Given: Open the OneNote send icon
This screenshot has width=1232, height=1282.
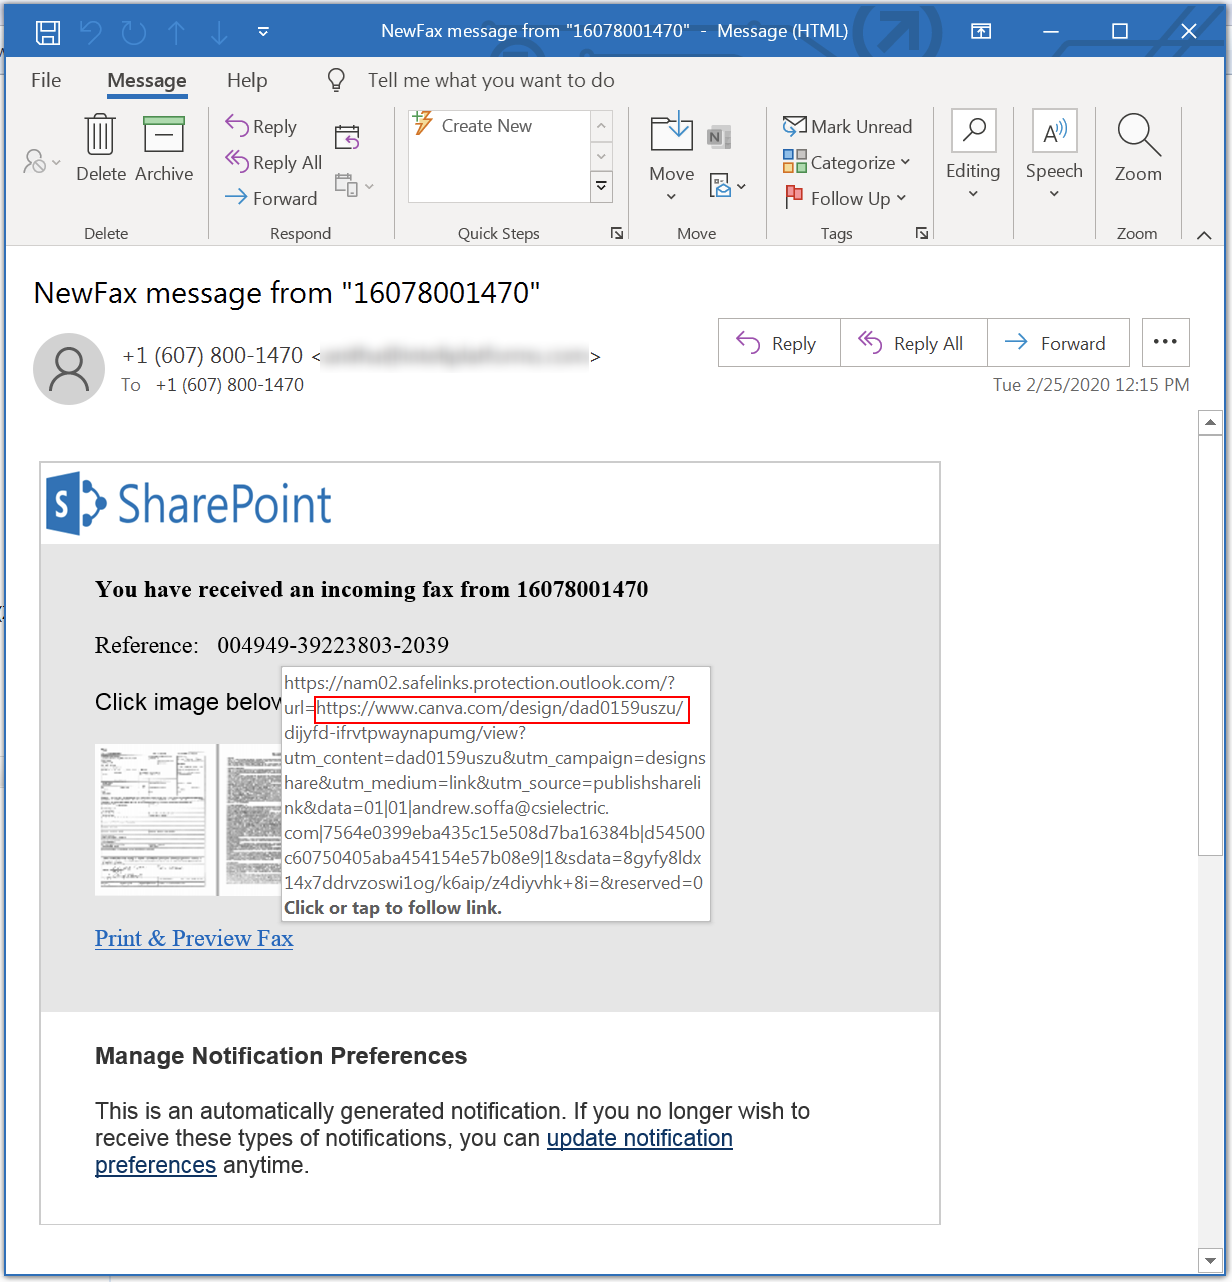Looking at the screenshot, I should (716, 134).
